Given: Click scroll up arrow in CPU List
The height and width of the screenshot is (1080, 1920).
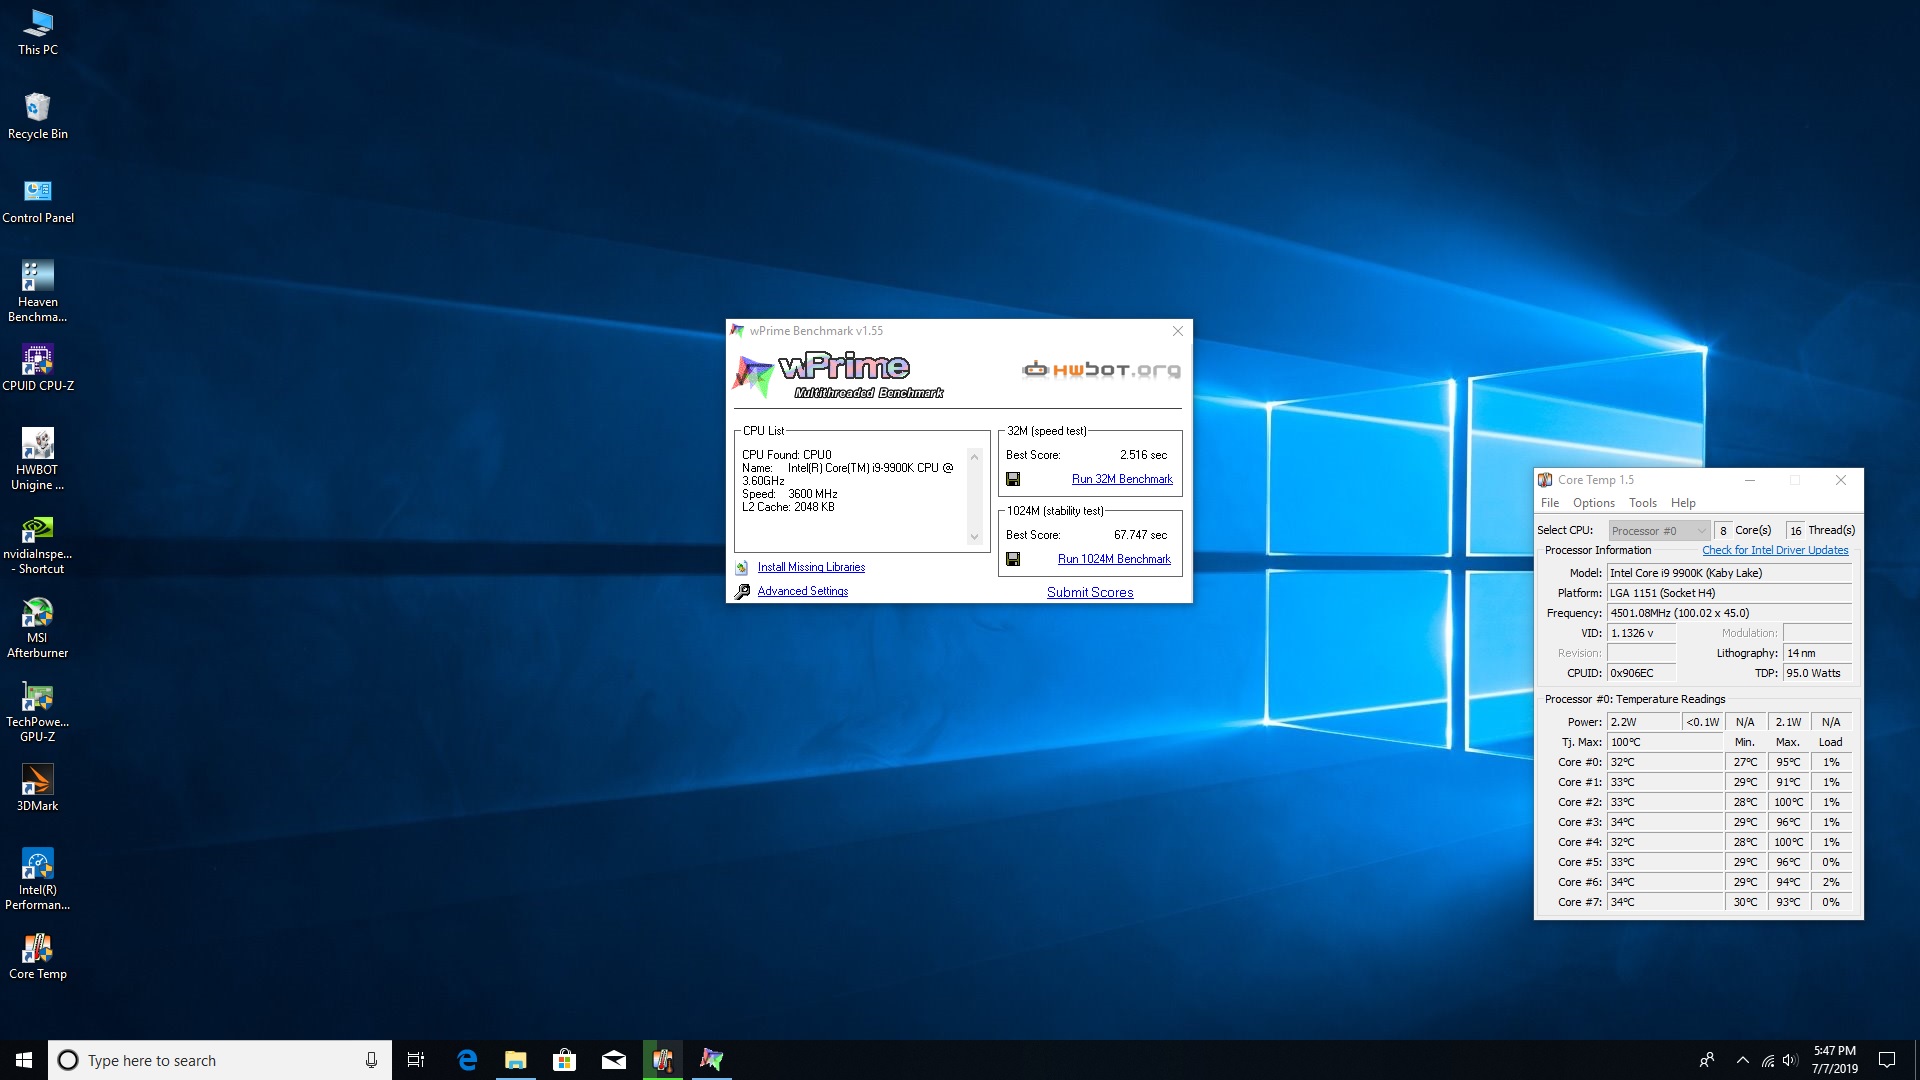Looking at the screenshot, I should [x=974, y=456].
